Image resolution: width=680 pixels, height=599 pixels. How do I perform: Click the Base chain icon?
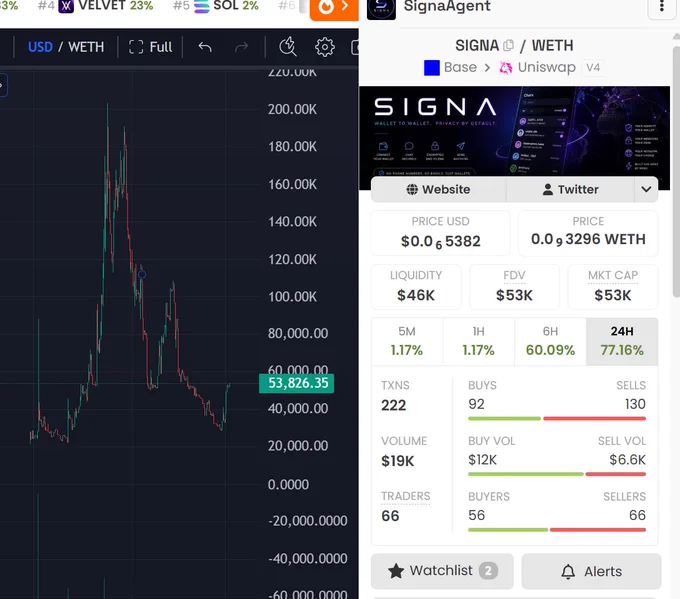(432, 68)
